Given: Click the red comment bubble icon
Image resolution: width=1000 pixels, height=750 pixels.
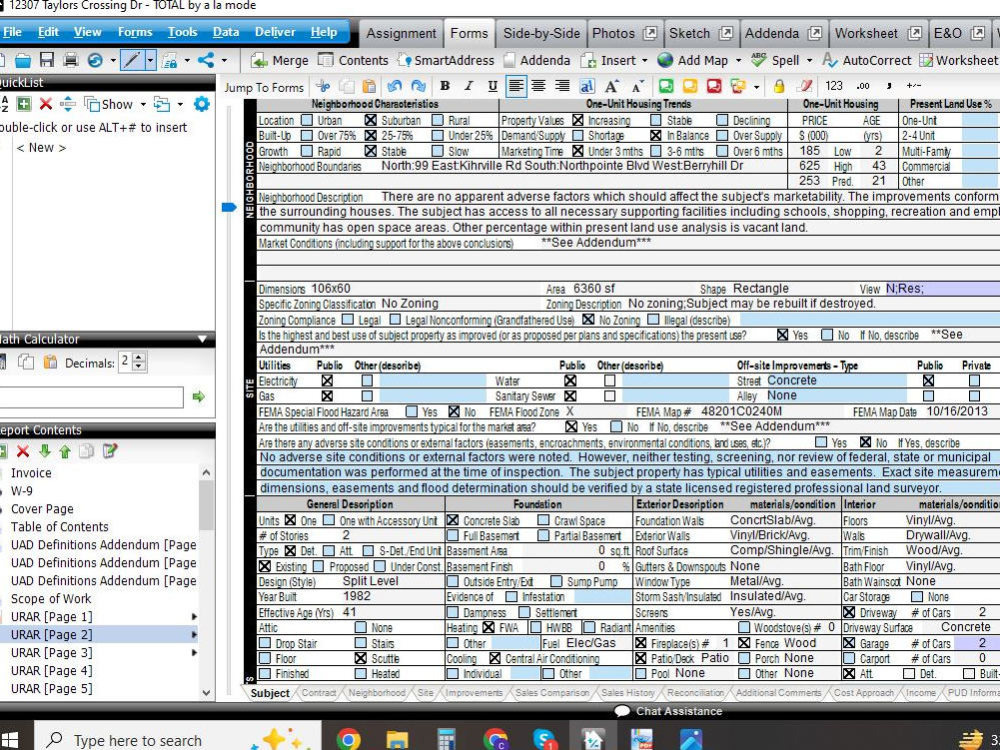Looking at the screenshot, I should pyautogui.click(x=714, y=86).
